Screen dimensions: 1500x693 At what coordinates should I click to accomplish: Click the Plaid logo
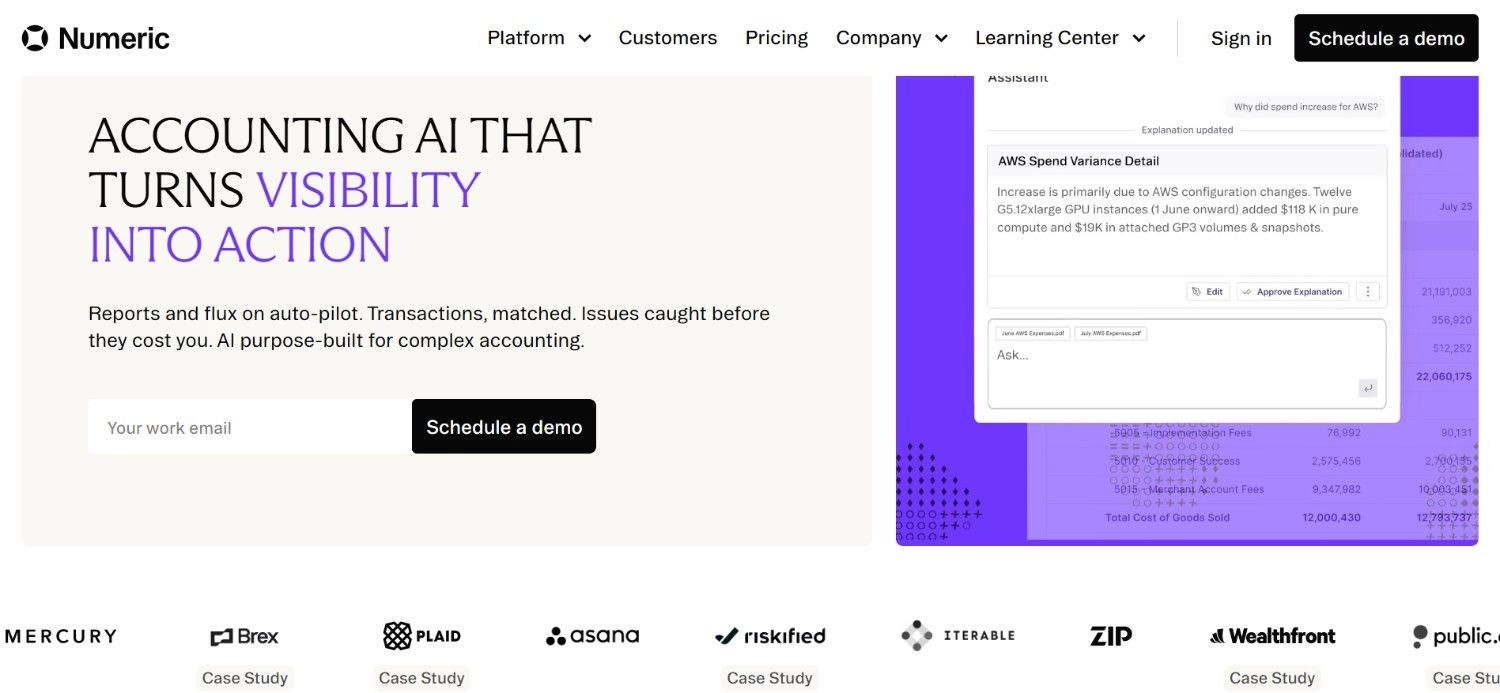pyautogui.click(x=422, y=636)
